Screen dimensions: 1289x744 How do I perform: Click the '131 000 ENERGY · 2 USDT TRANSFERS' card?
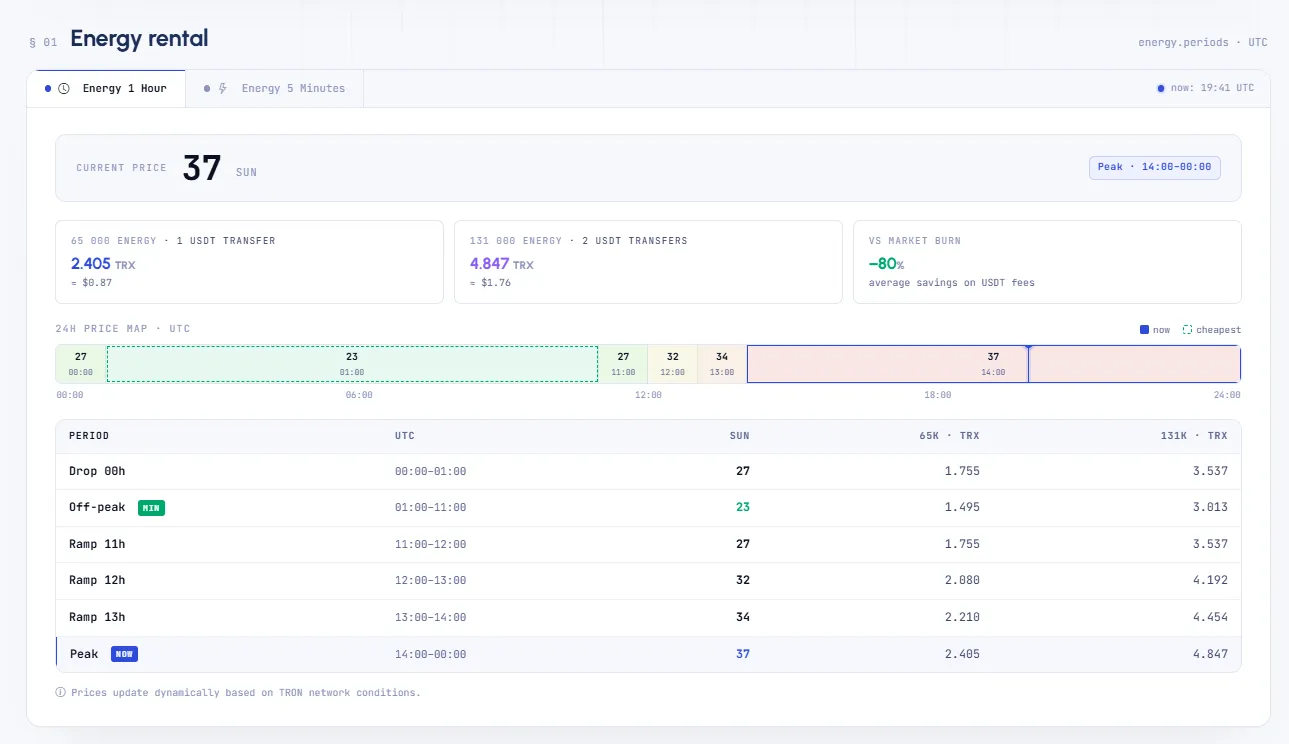coord(648,262)
